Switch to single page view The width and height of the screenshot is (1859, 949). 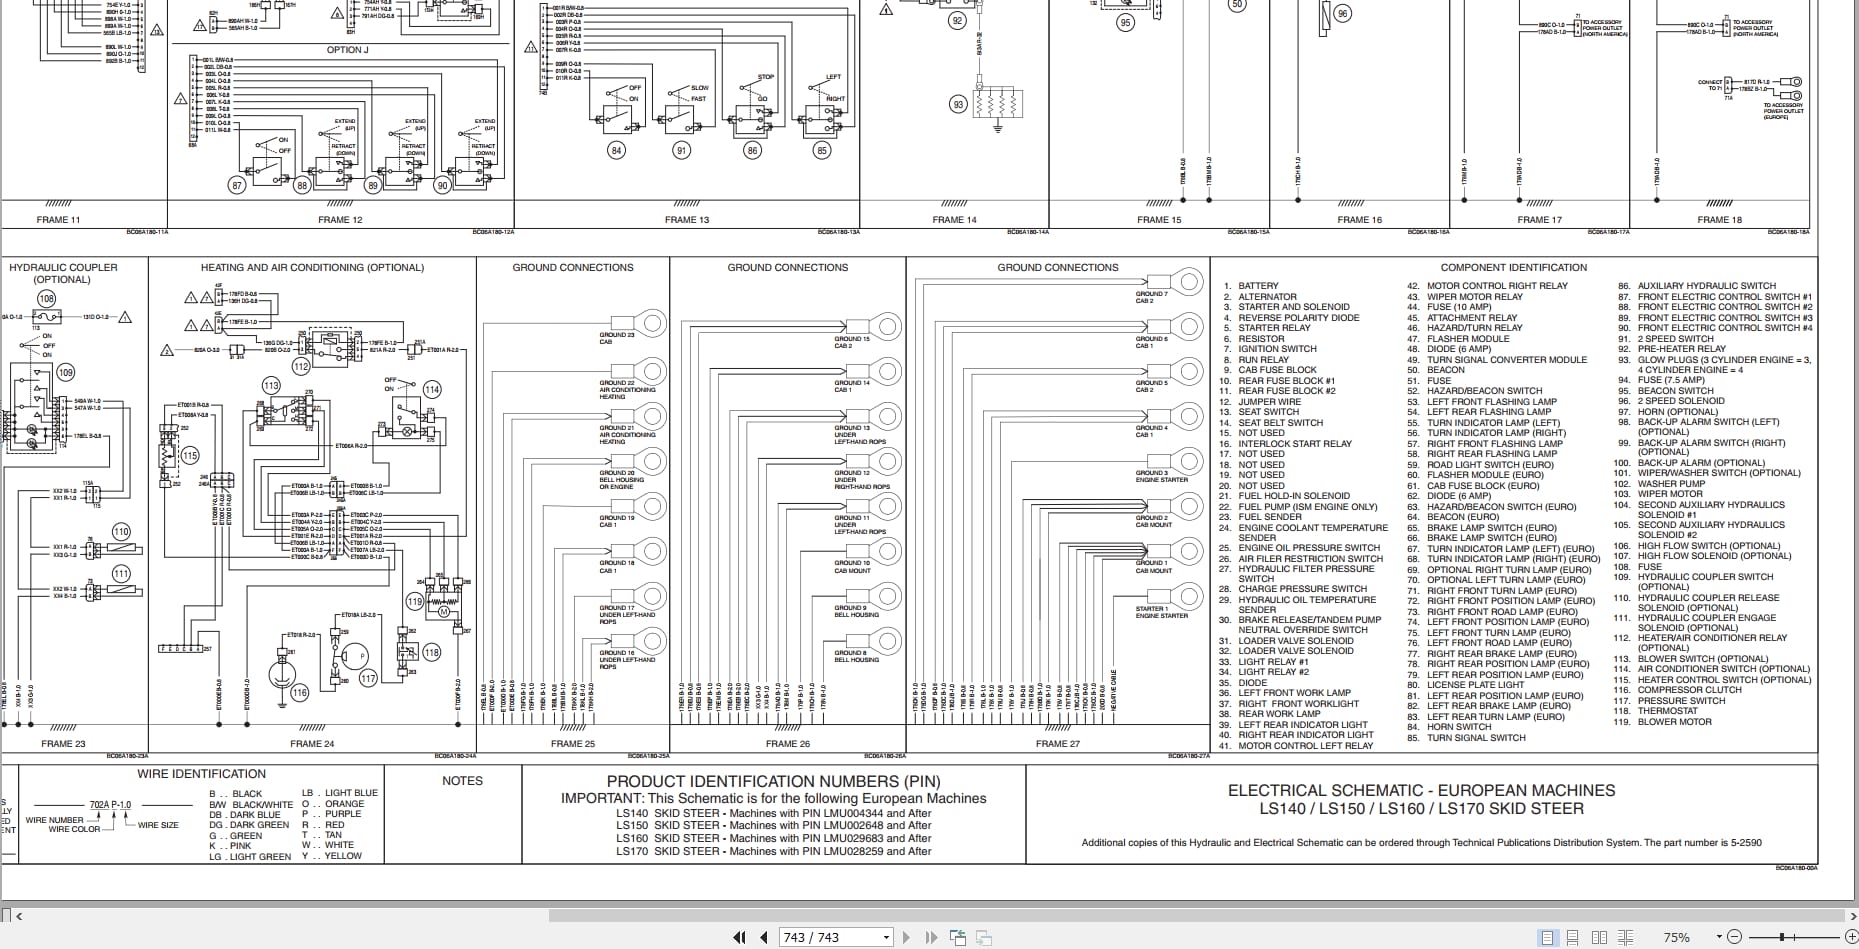[x=1548, y=937]
